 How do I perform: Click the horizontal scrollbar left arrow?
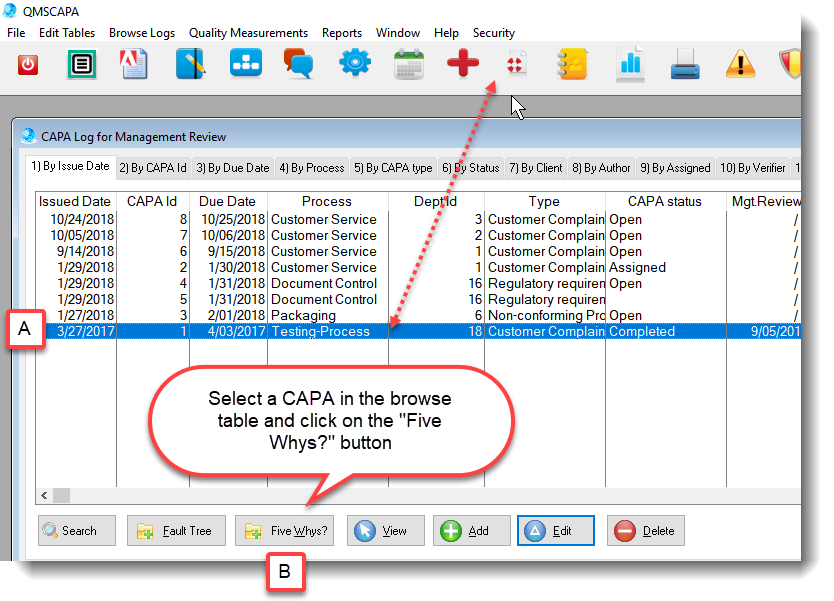click(44, 496)
